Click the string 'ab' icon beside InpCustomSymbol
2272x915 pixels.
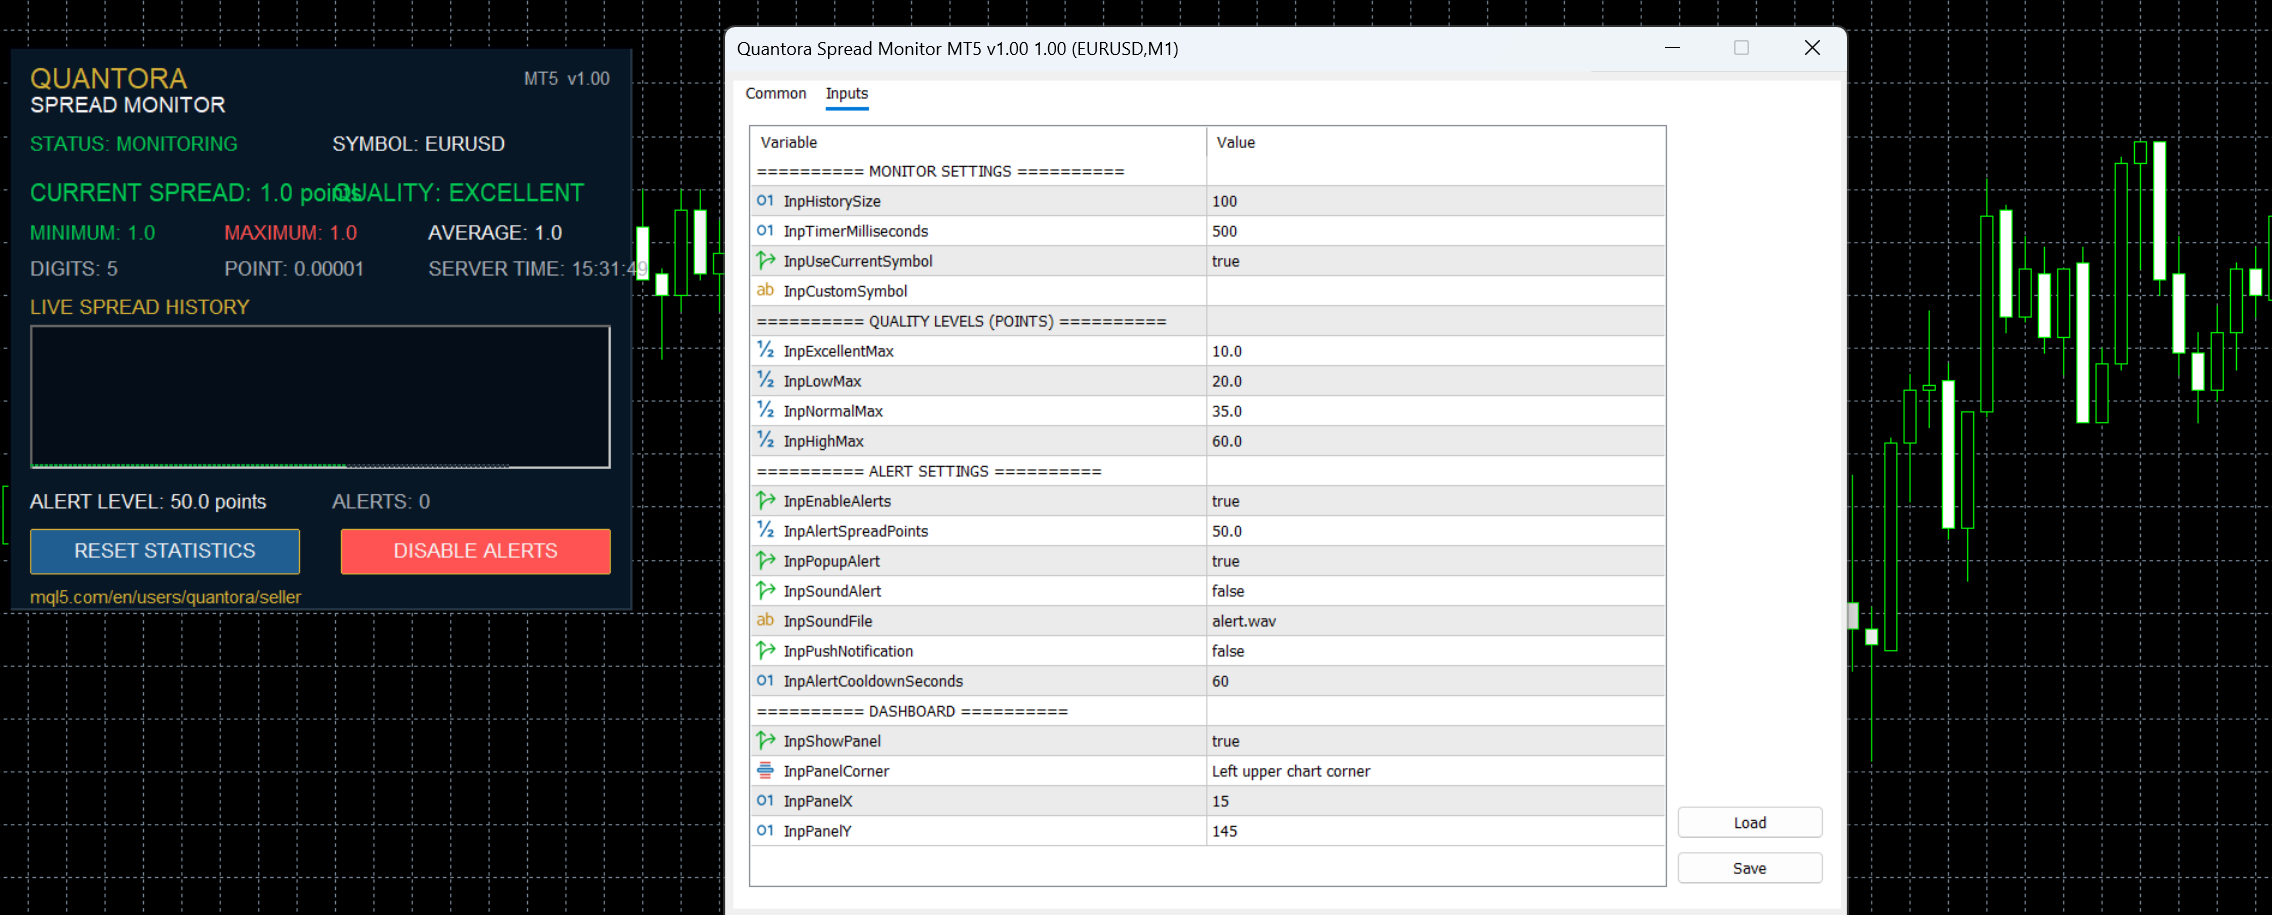765,291
